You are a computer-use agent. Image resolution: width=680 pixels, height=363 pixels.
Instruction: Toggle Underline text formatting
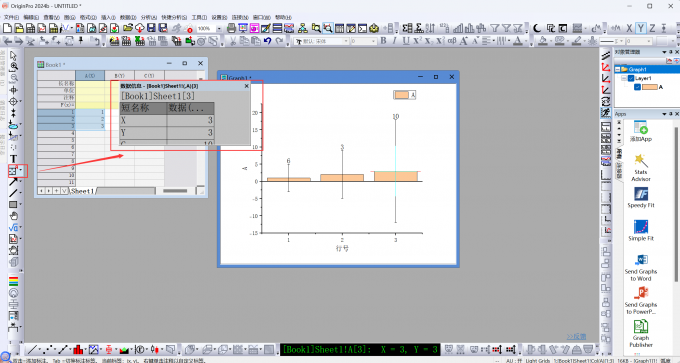point(405,41)
